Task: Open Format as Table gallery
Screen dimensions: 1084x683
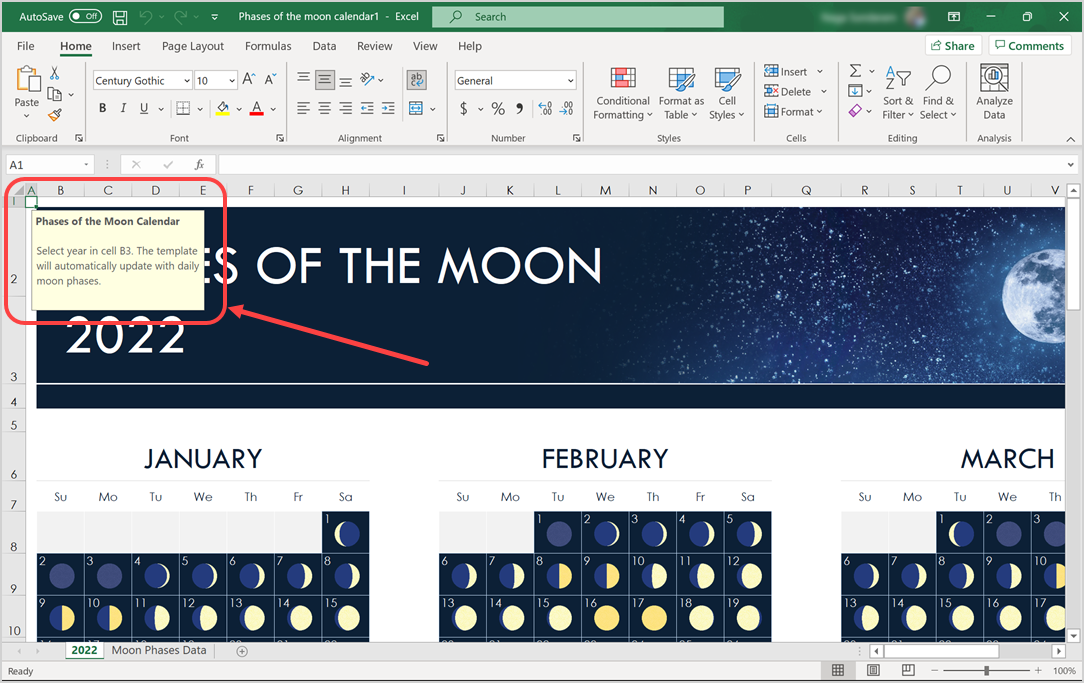Action: (681, 81)
